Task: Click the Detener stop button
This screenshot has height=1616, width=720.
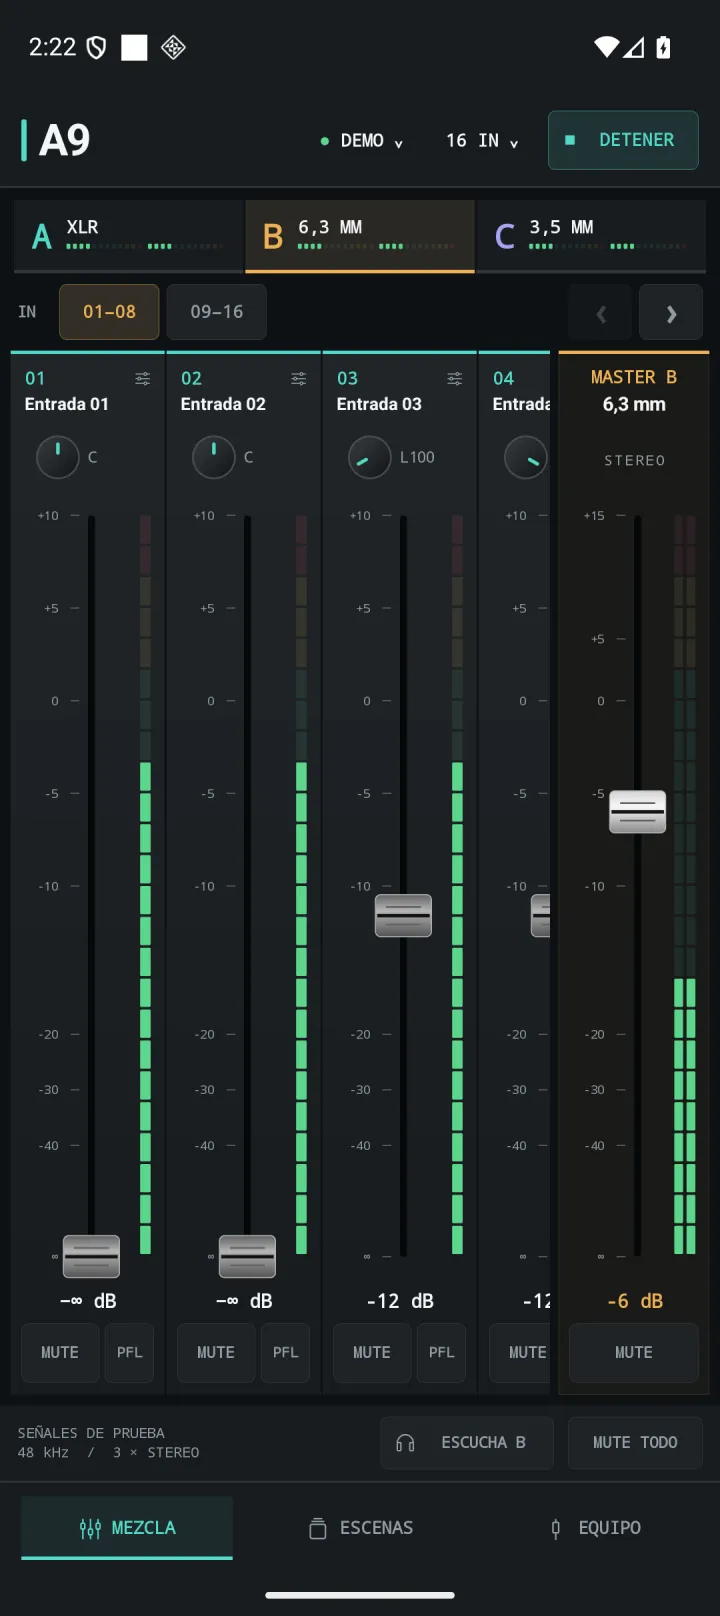Action: (623, 140)
